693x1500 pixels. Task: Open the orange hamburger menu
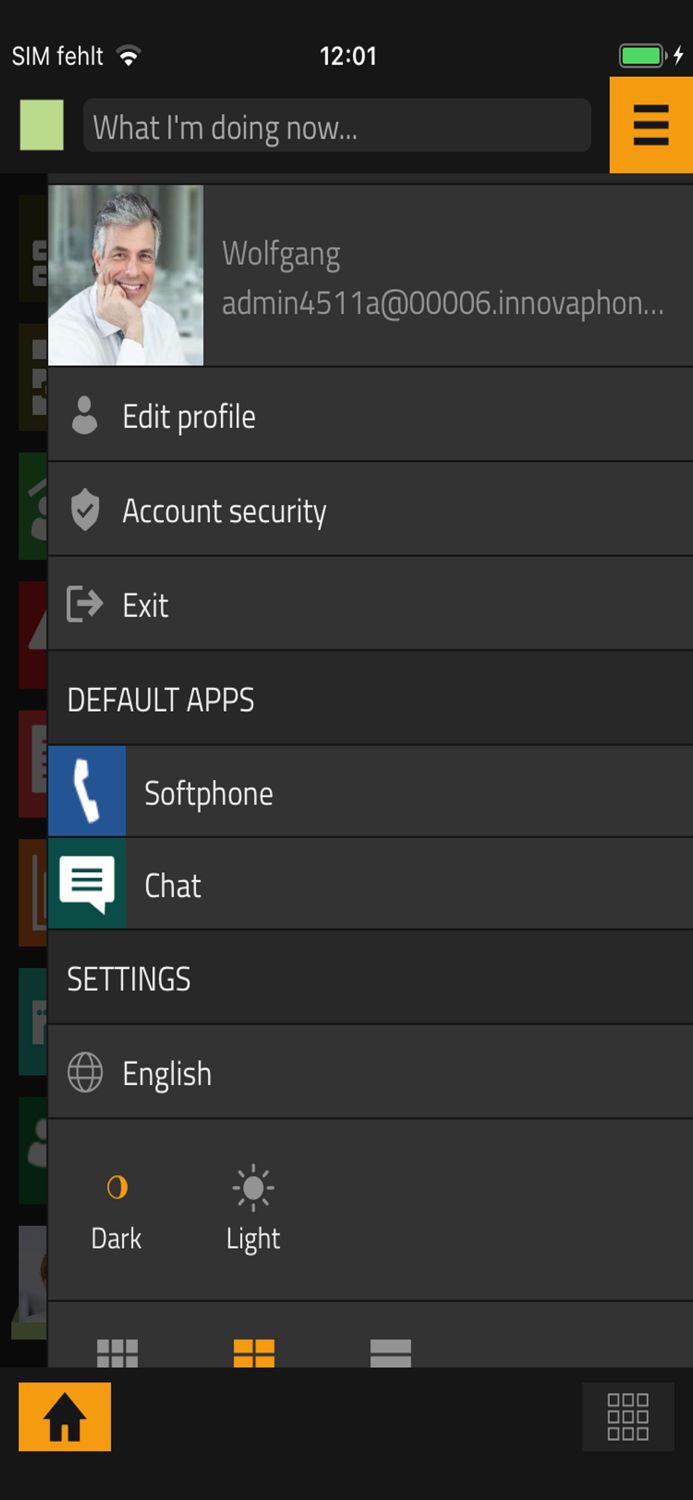pyautogui.click(x=651, y=125)
